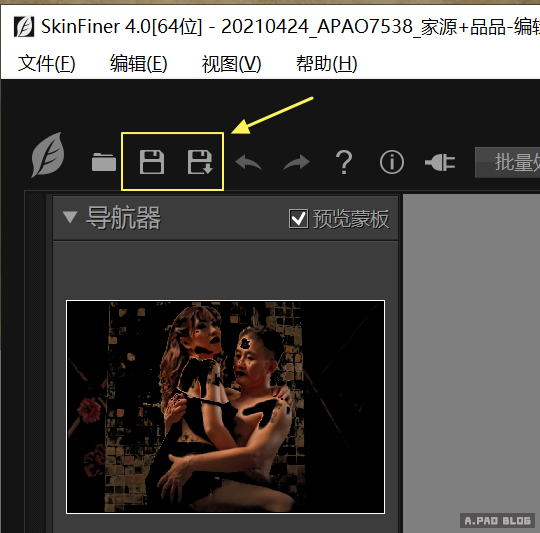Click the SkinFiner icon in the title bar

click(24, 27)
